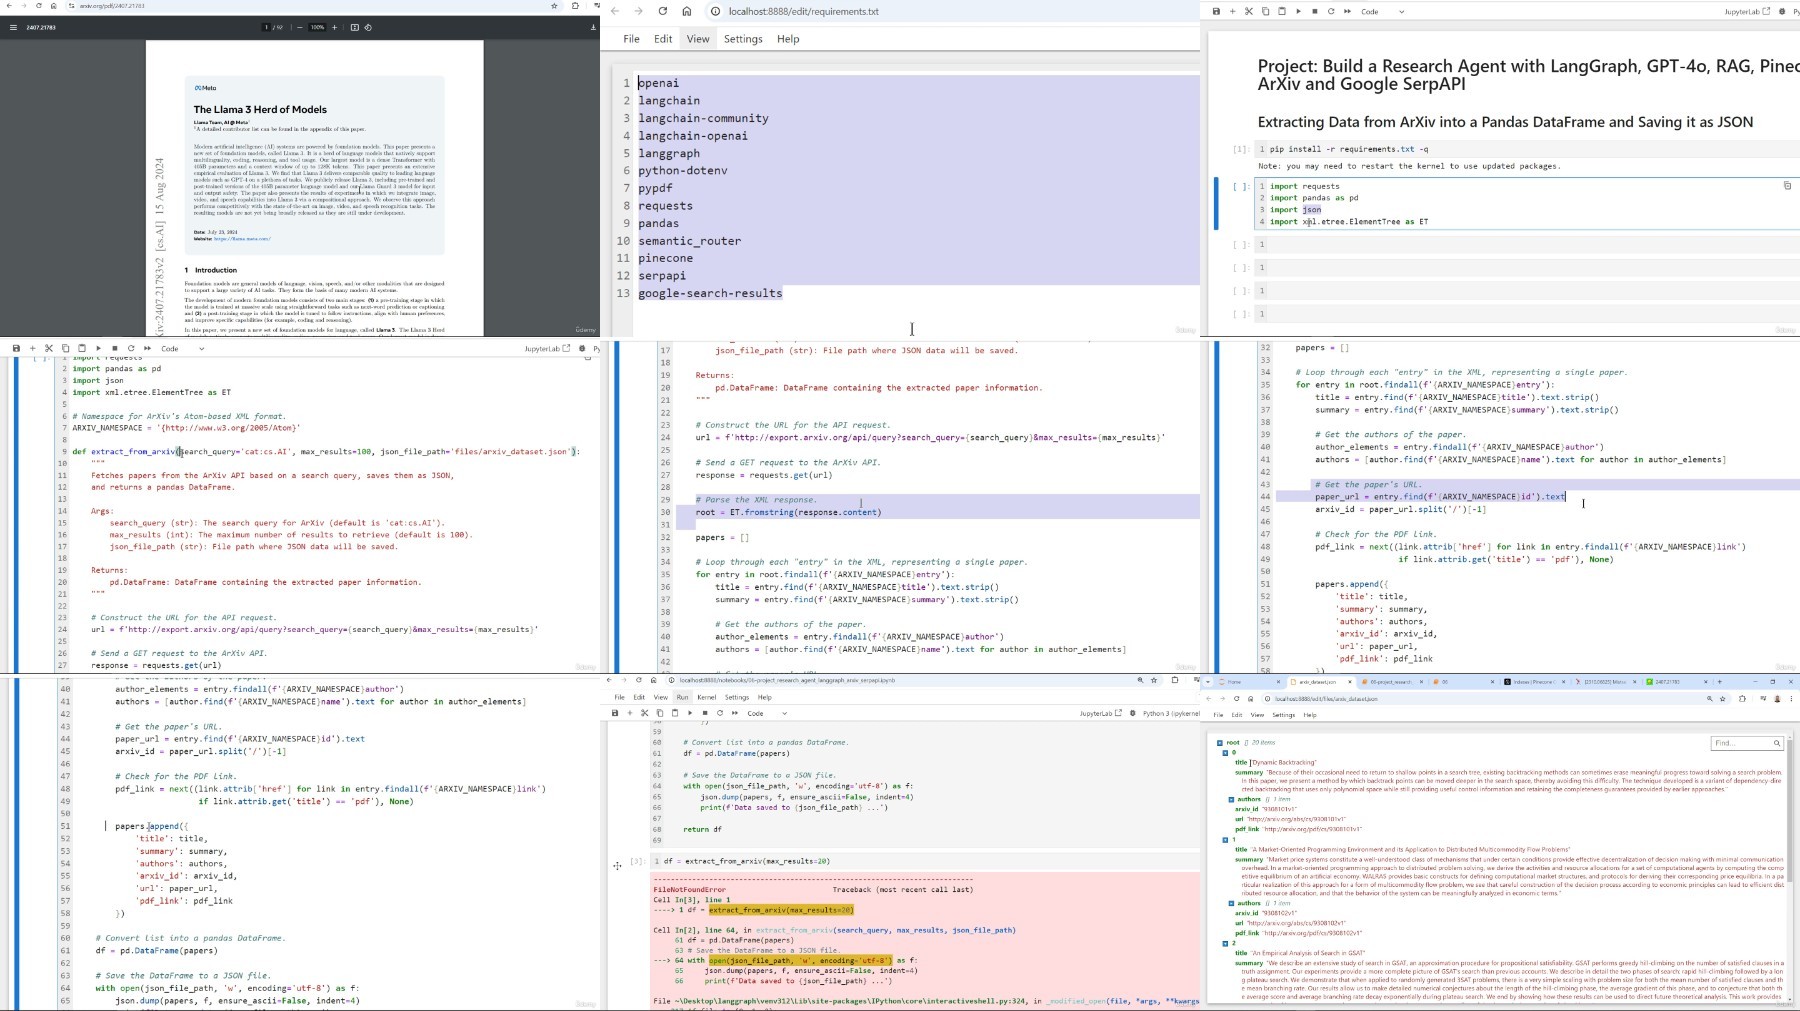Viewport: 1800px width, 1011px height.
Task: Save the notebook showing the extract_from_arxiv definition
Action: (16, 348)
